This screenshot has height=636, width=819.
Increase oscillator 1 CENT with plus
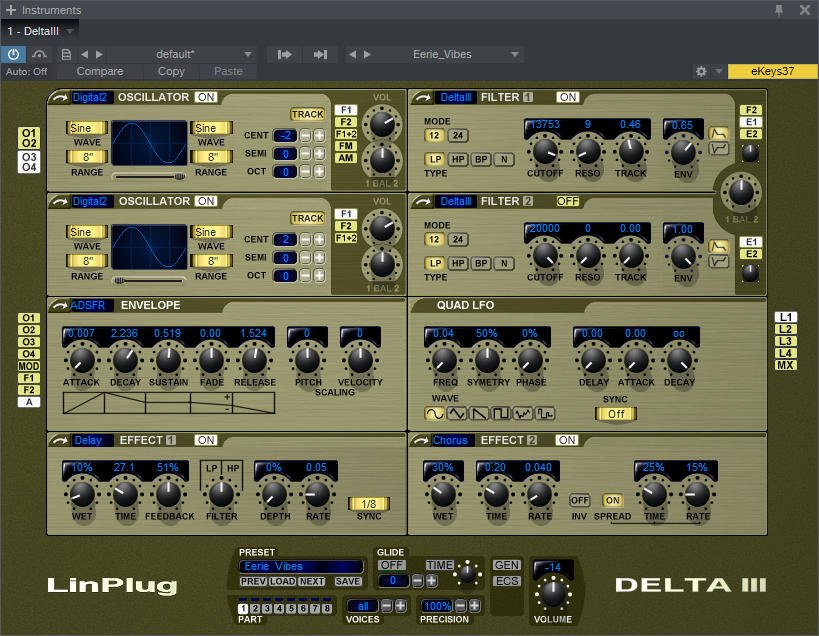[x=319, y=136]
